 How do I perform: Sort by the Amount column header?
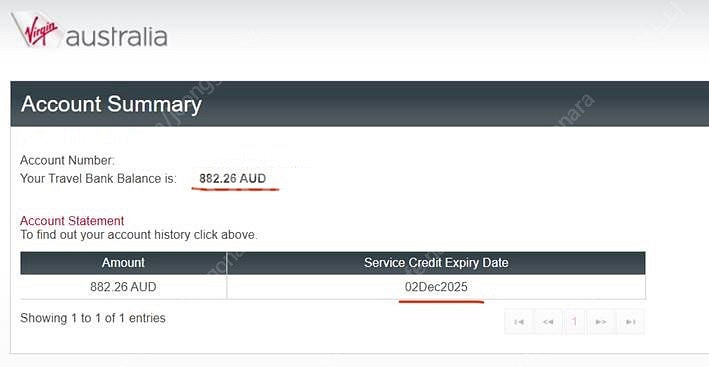coord(123,263)
